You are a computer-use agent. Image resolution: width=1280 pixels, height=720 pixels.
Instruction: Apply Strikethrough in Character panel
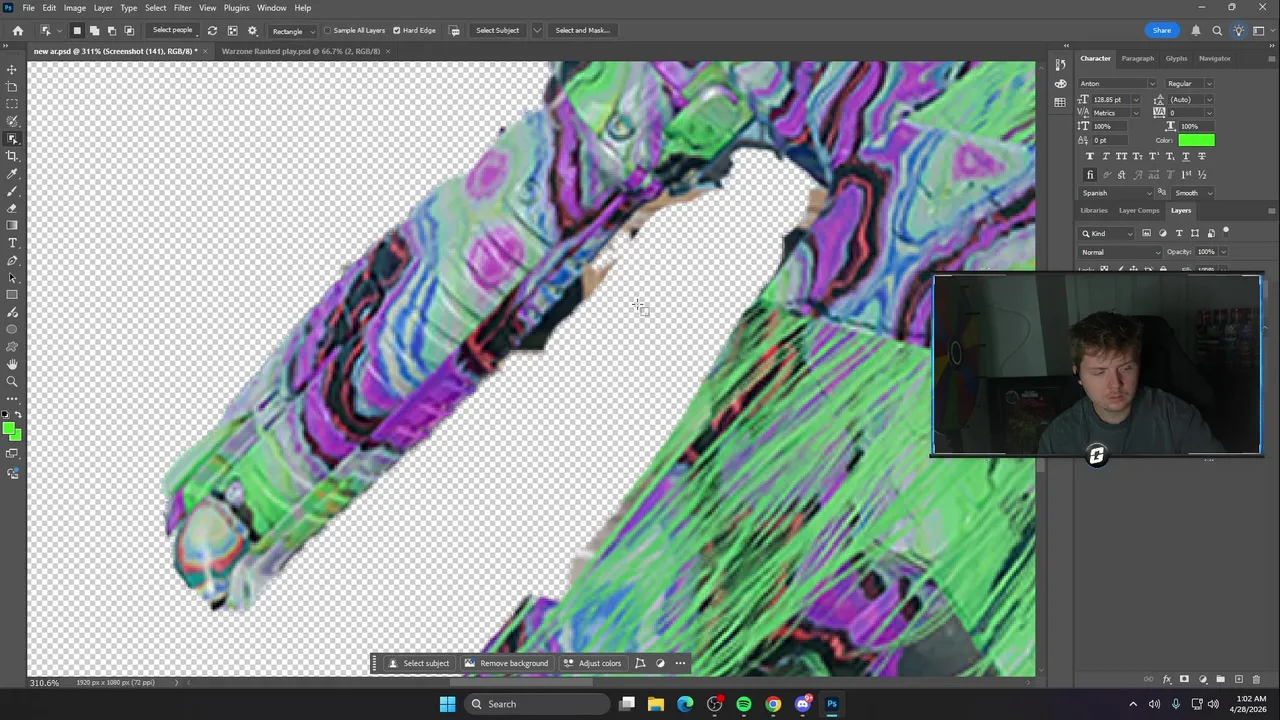click(1202, 156)
